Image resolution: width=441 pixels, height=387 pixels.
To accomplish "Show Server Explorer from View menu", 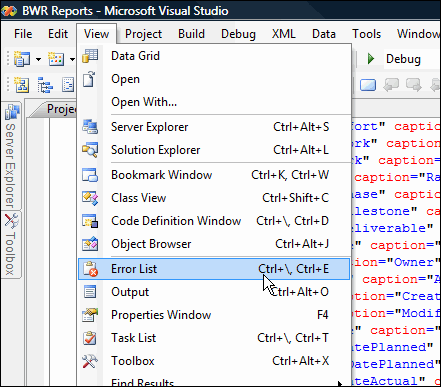I will tap(214, 127).
